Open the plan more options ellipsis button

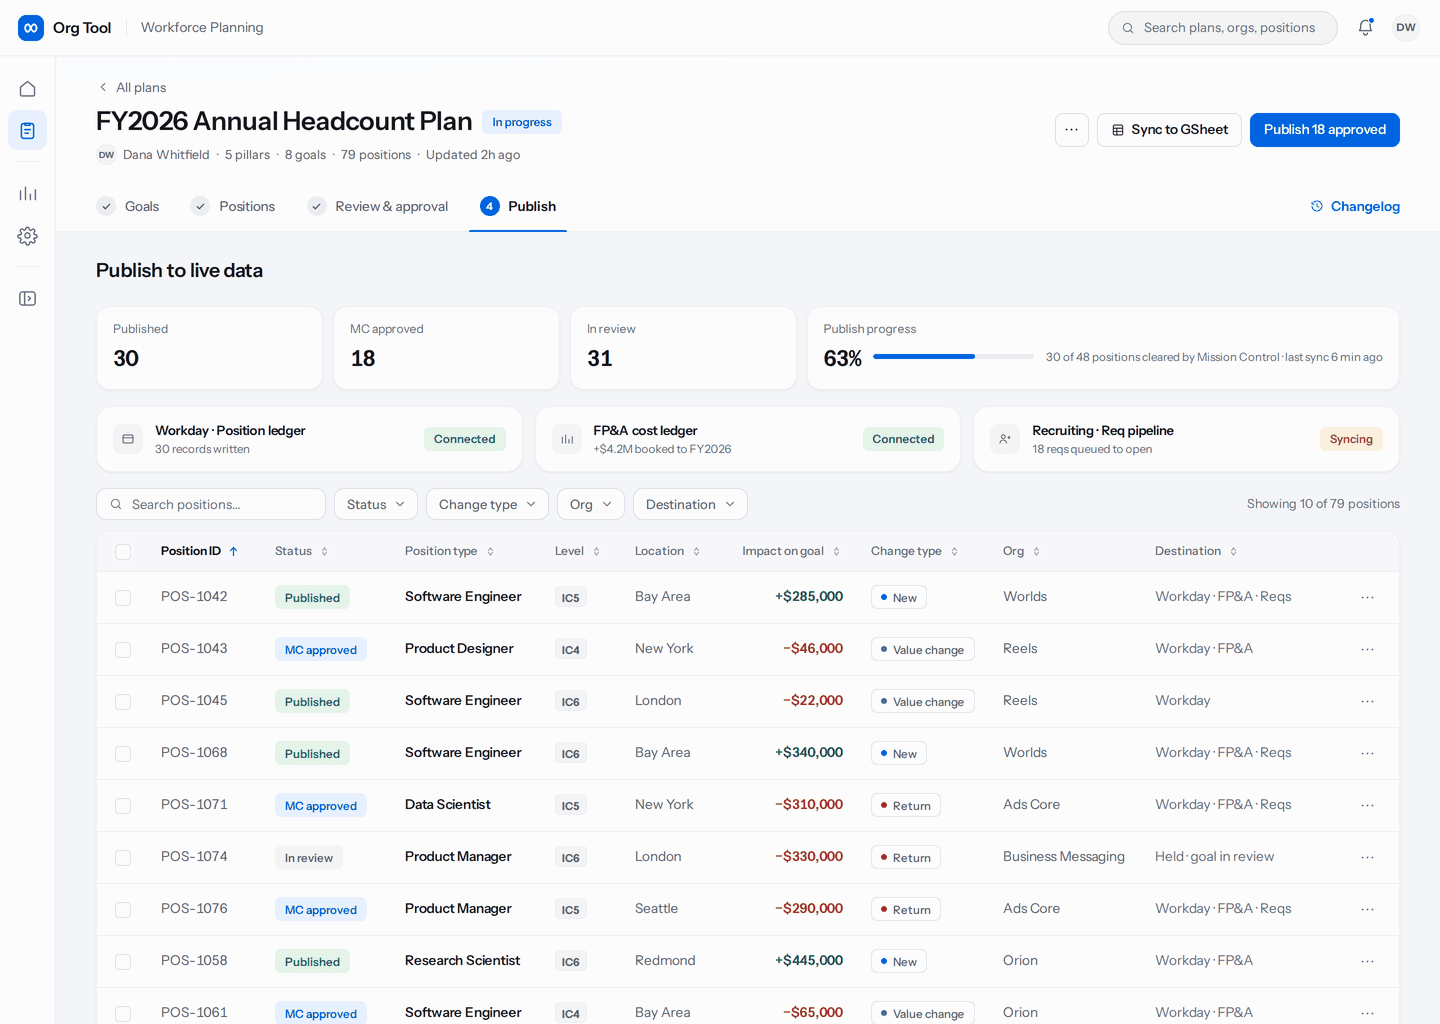coord(1072,130)
